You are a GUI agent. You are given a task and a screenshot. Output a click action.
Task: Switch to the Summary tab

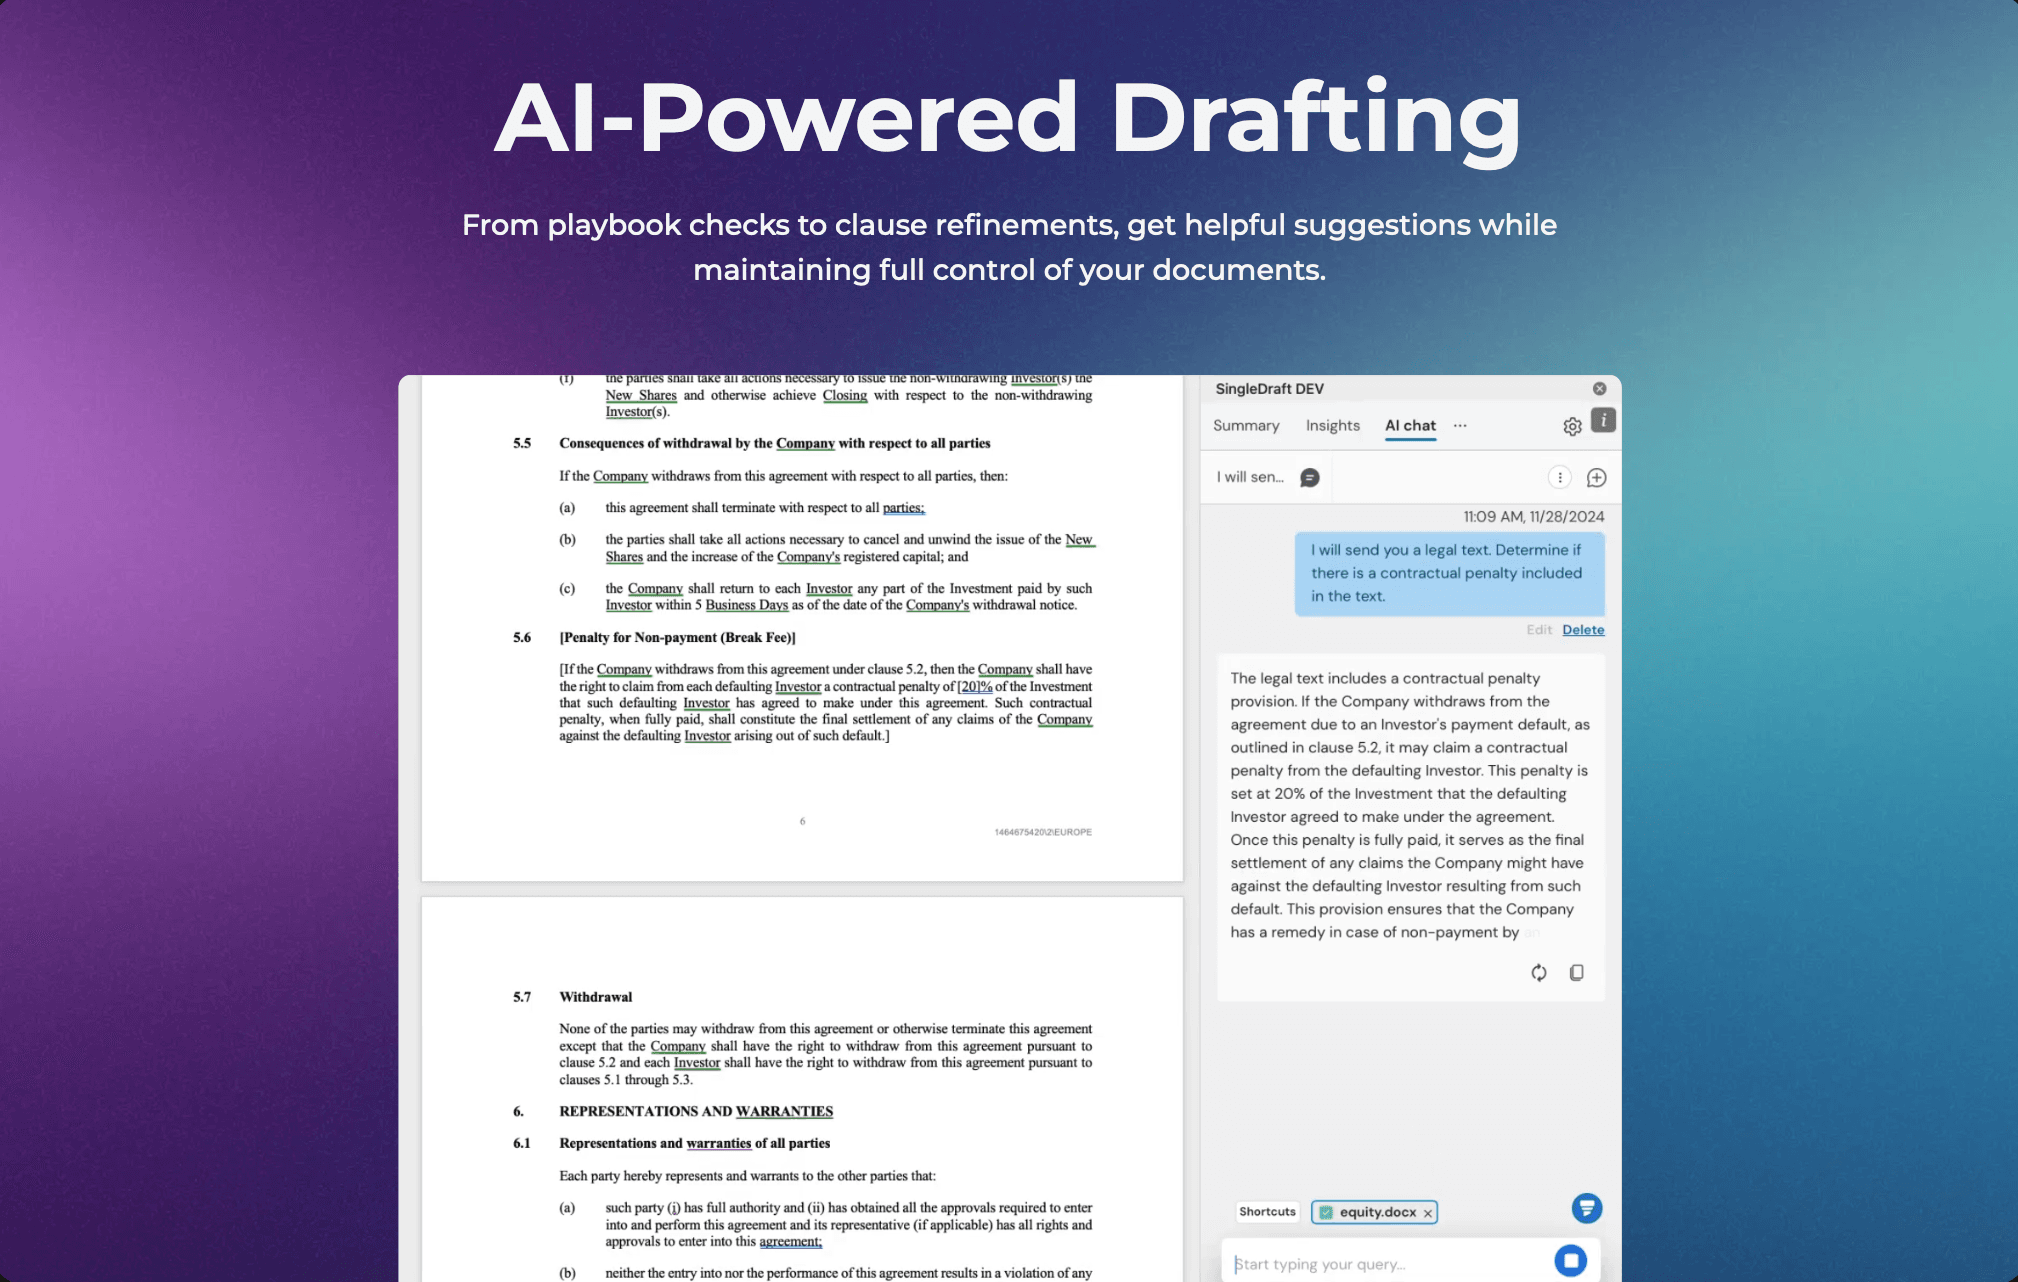1246,425
